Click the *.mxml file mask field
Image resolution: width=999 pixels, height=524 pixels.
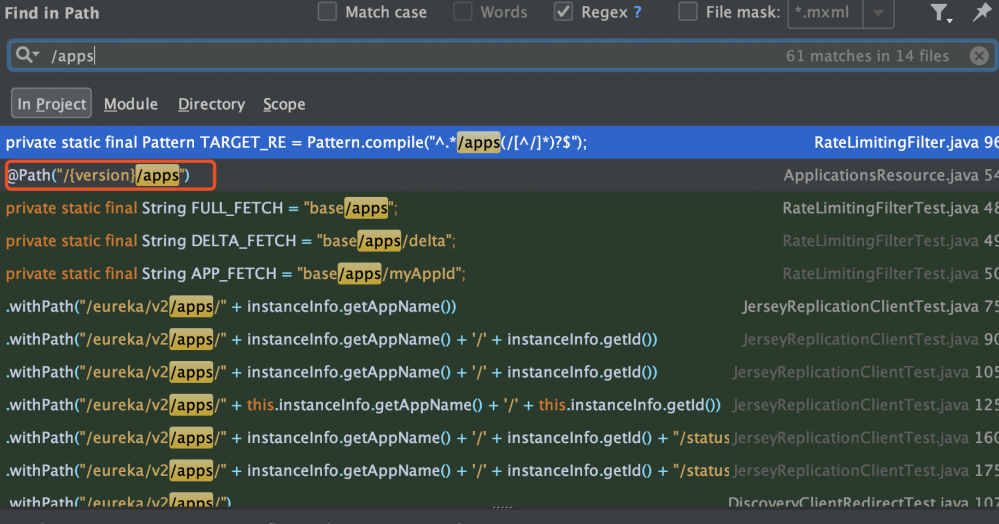point(824,13)
